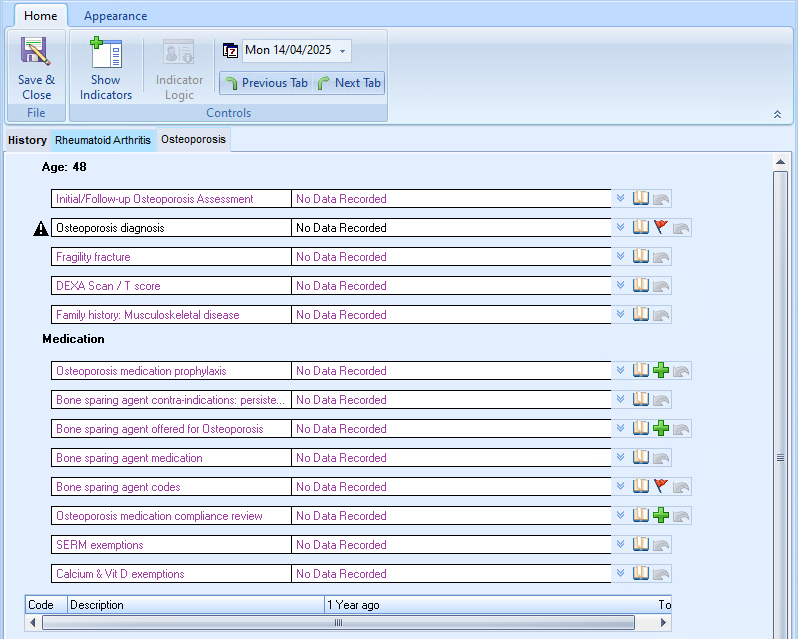This screenshot has height=639, width=798.
Task: Click No Data Recorded field for DEXA Scan
Action: [451, 285]
